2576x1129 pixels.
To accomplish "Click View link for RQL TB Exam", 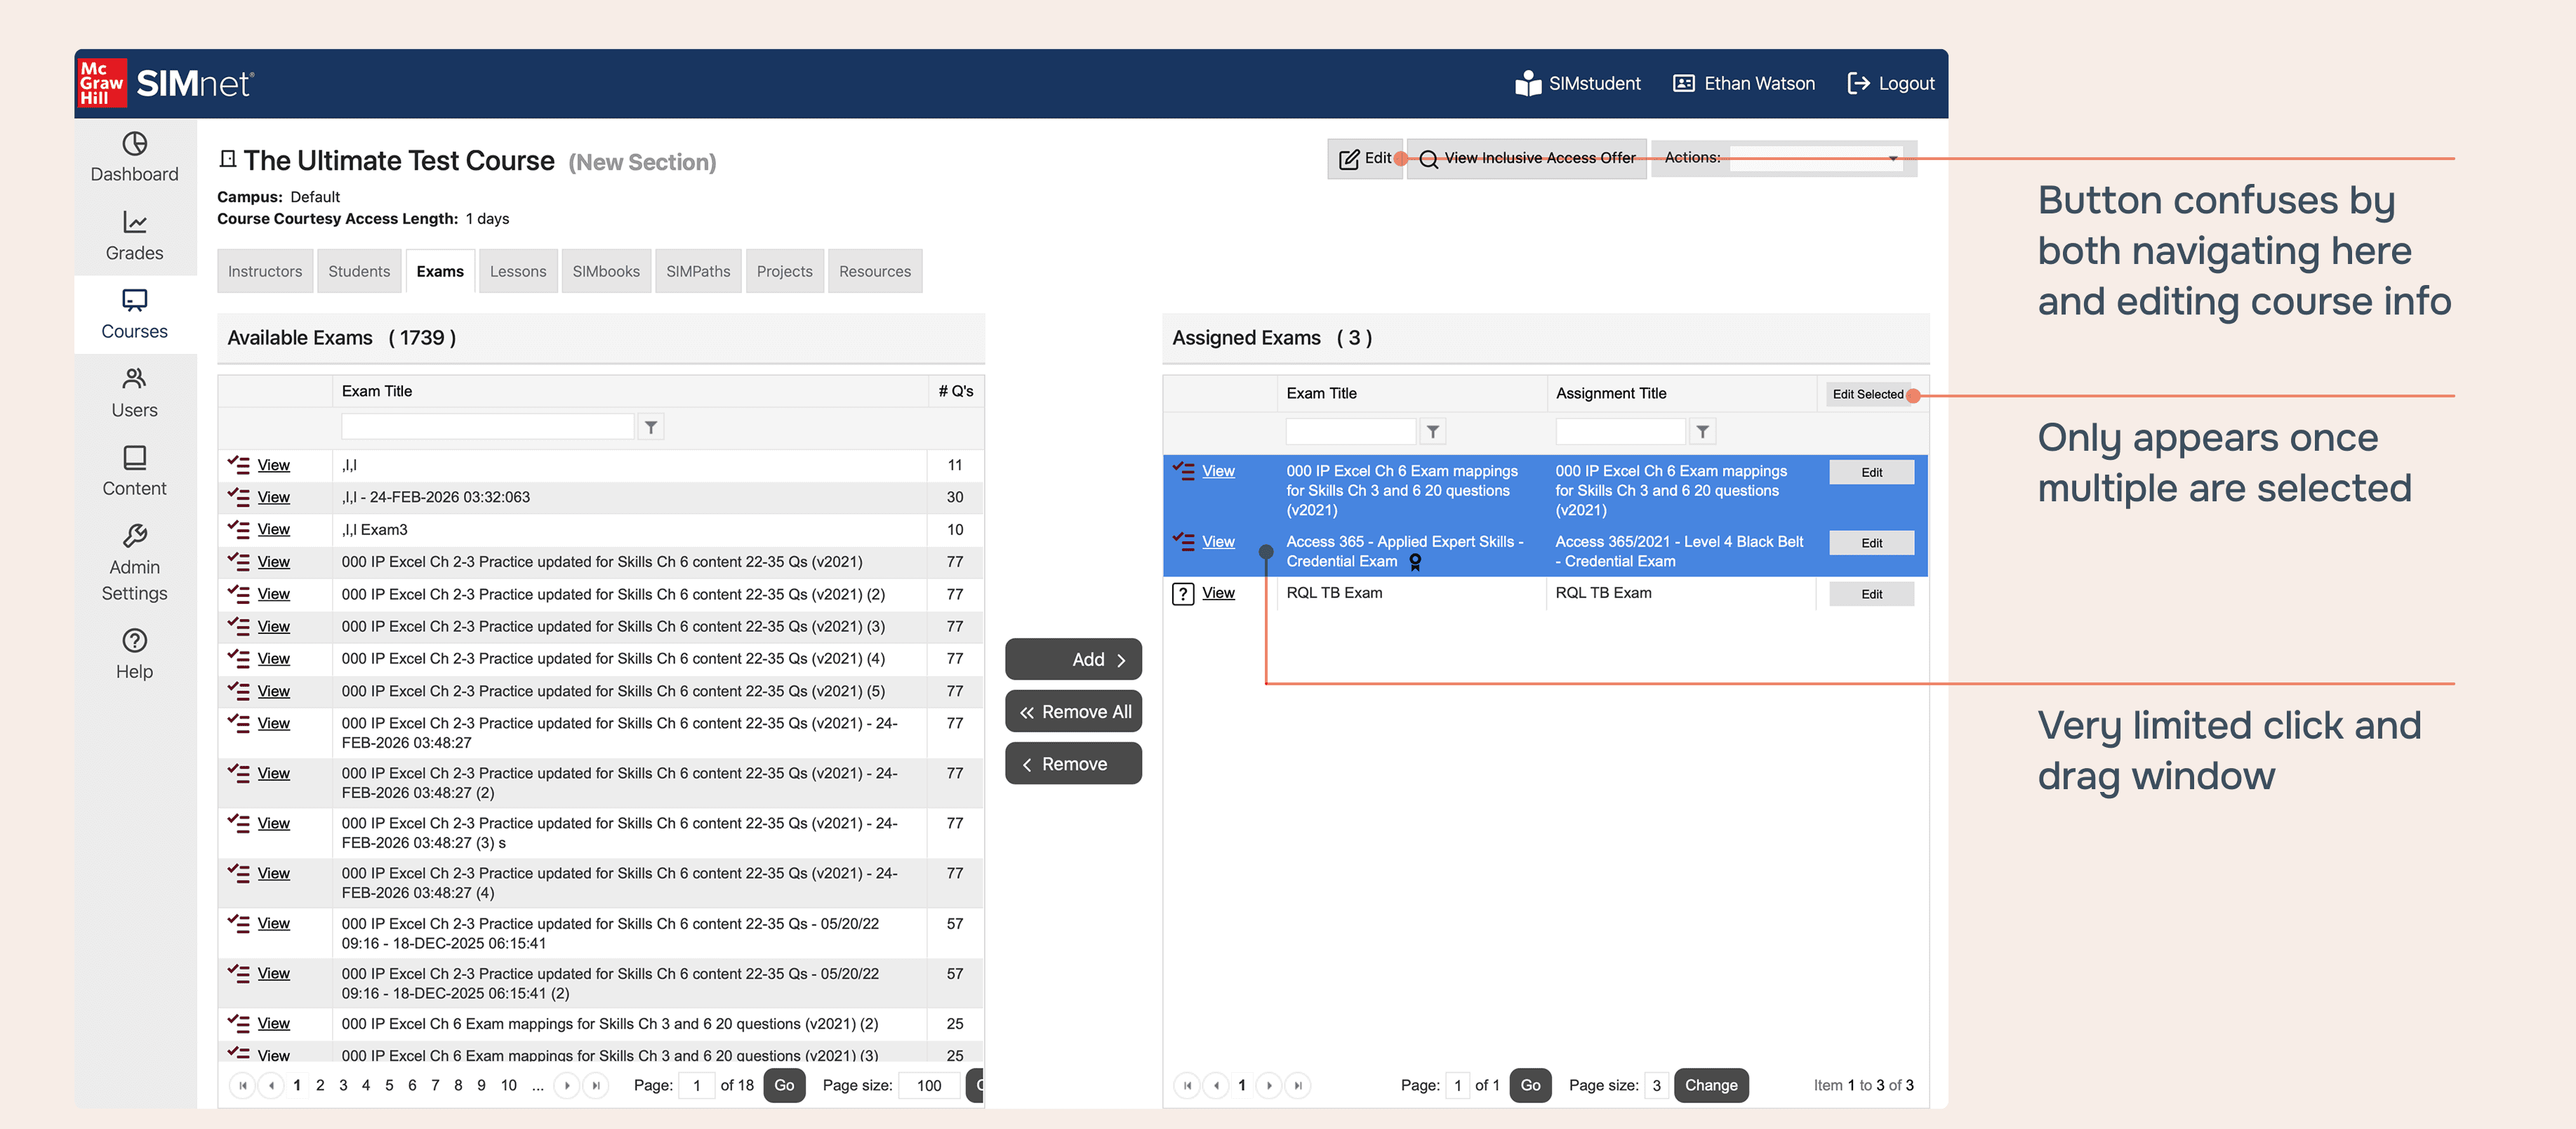I will tap(1218, 594).
